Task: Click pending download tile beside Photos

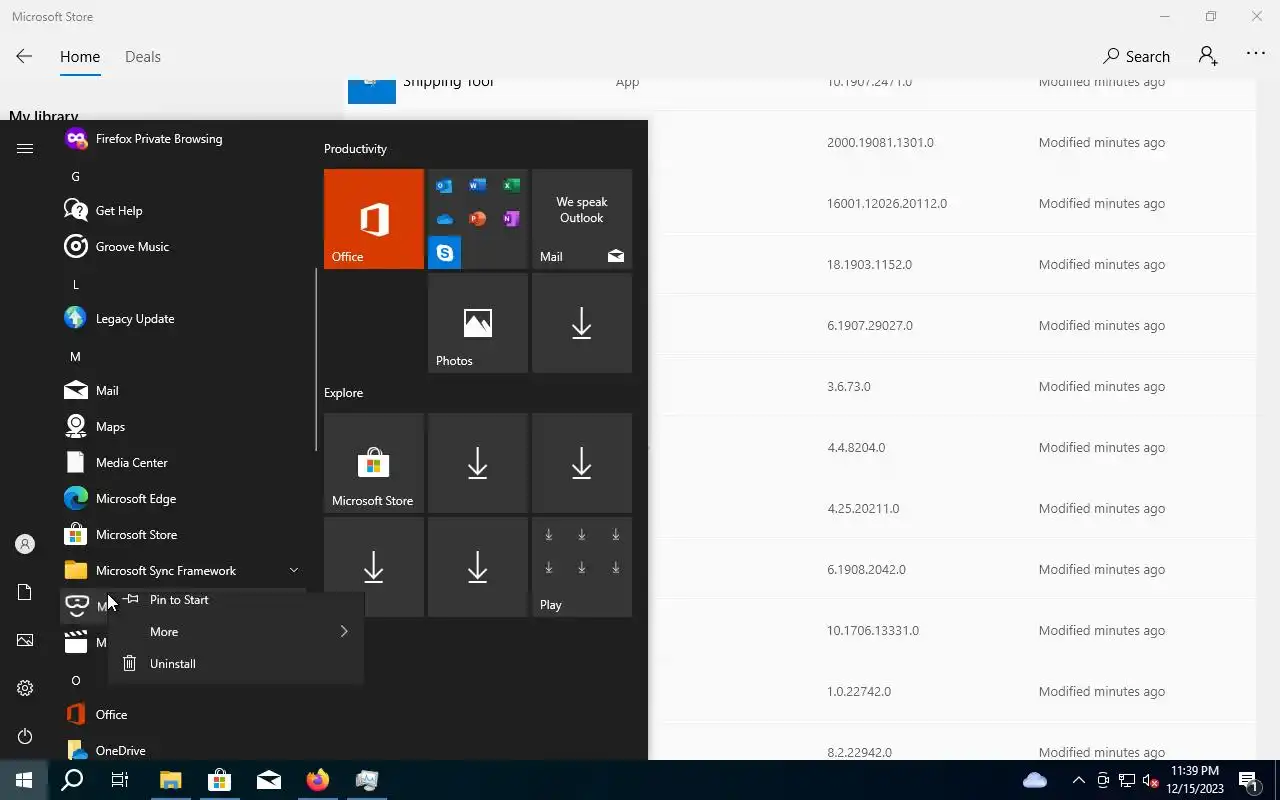Action: click(x=582, y=323)
